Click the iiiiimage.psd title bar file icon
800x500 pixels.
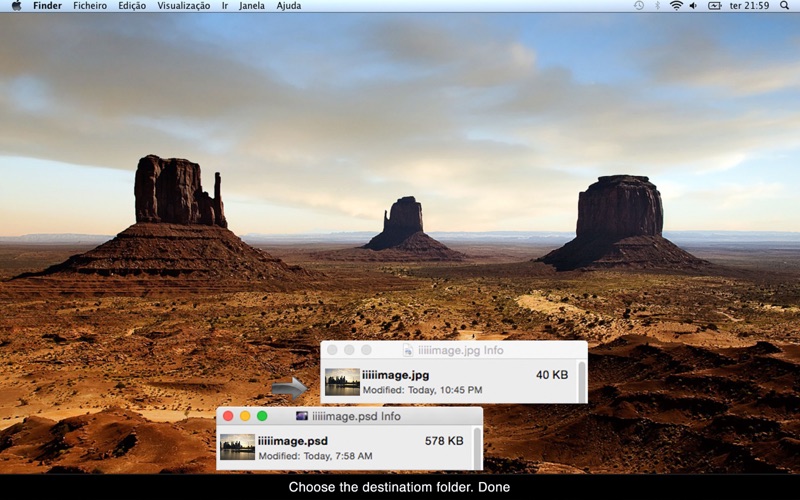tap(302, 416)
